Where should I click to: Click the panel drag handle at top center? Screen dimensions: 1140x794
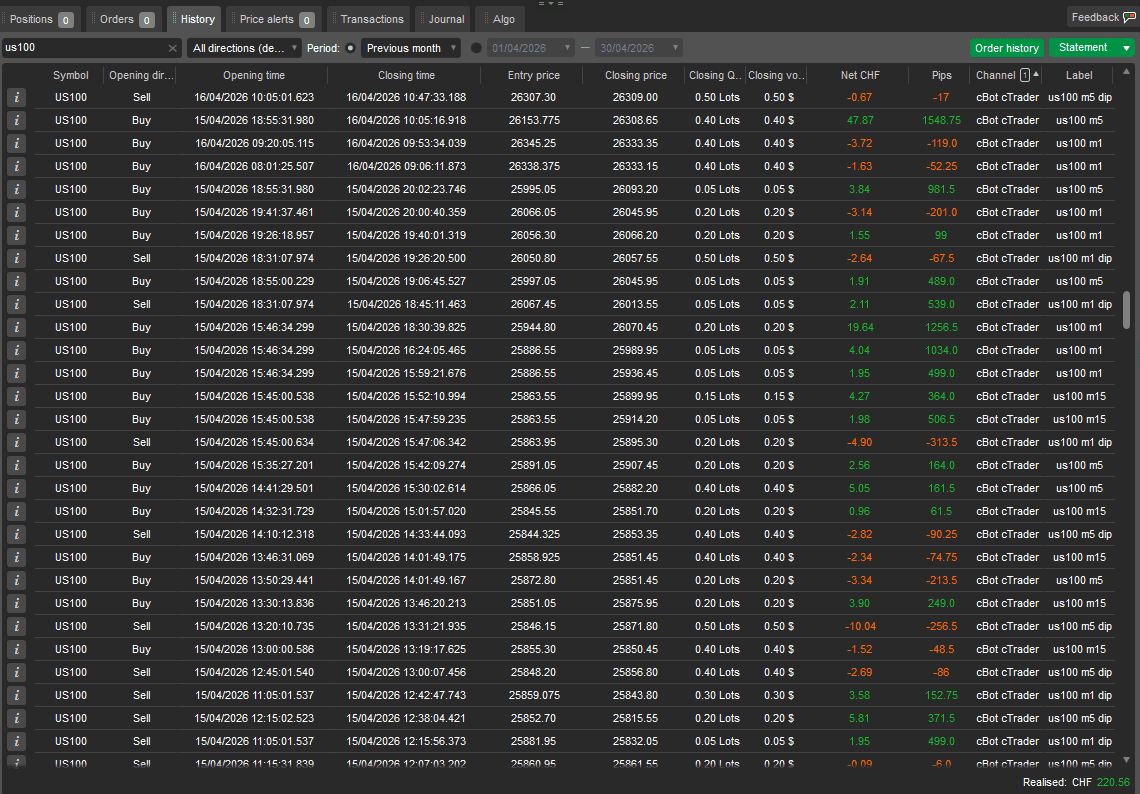pyautogui.click(x=550, y=4)
